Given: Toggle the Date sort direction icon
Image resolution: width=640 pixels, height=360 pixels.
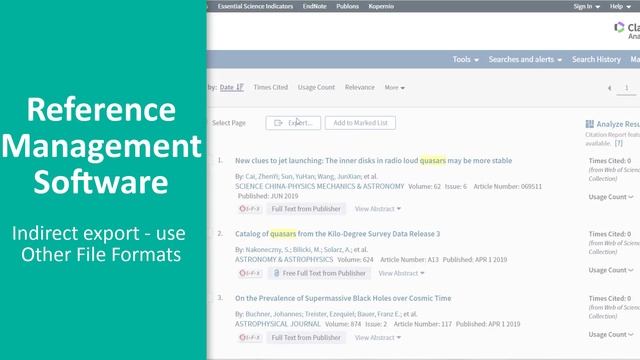Looking at the screenshot, I should click(x=240, y=87).
